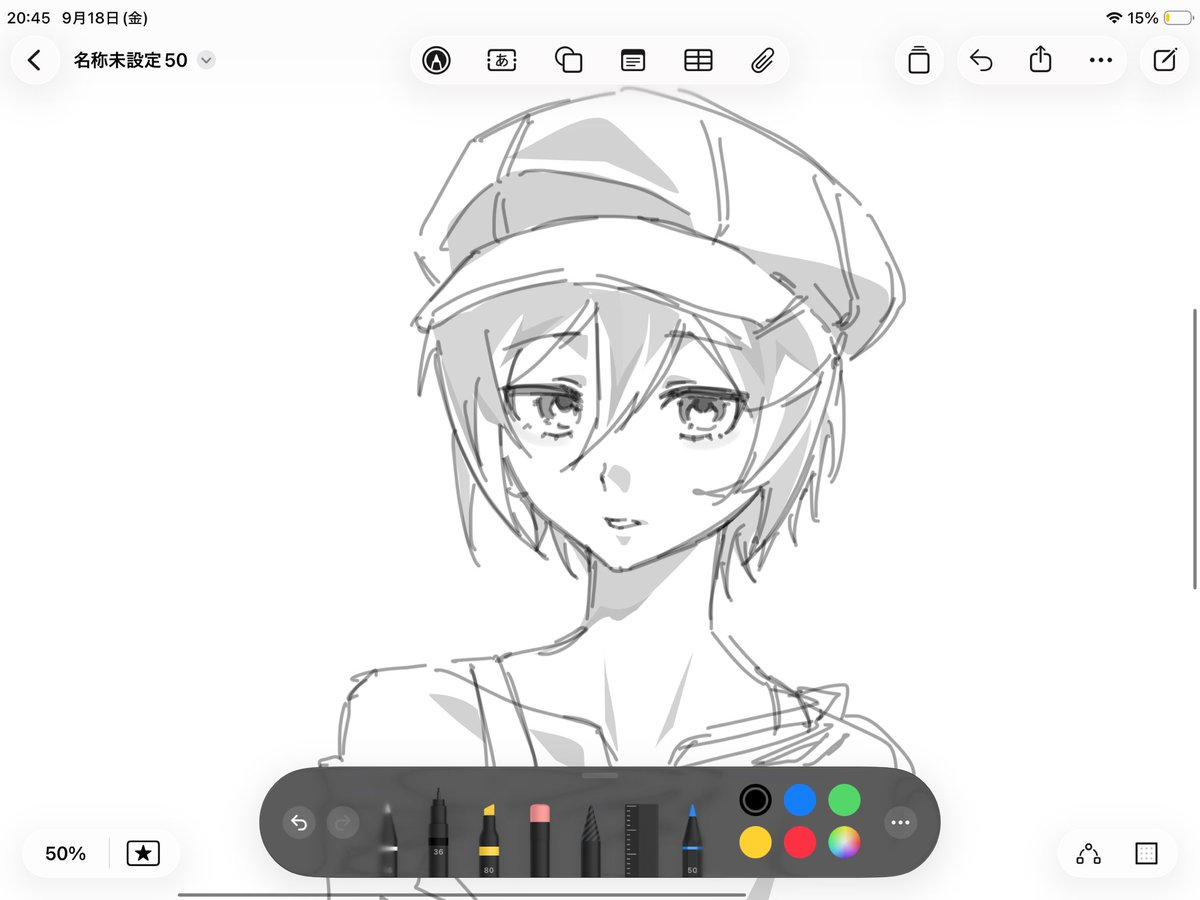Insert a text box
Screen dimensions: 1200x900
(502, 60)
